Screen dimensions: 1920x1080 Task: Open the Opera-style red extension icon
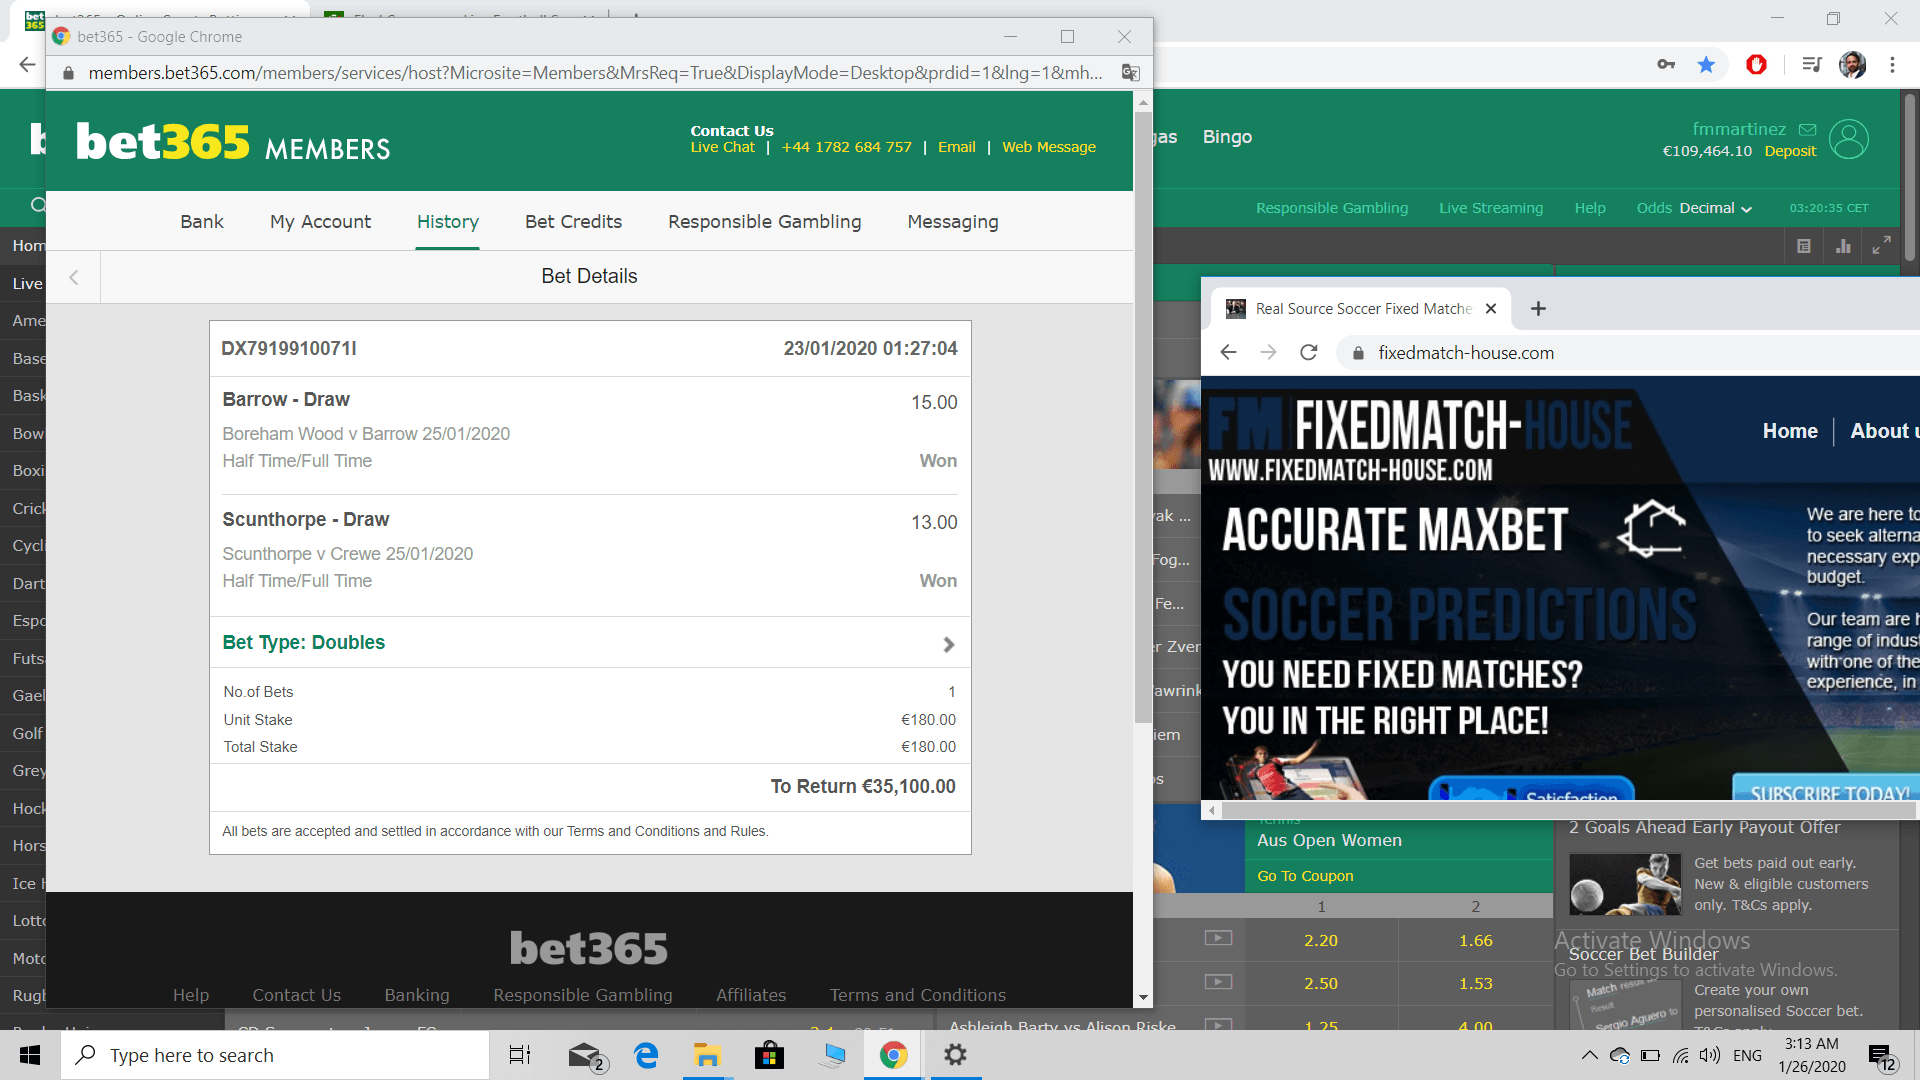pyautogui.click(x=1756, y=64)
